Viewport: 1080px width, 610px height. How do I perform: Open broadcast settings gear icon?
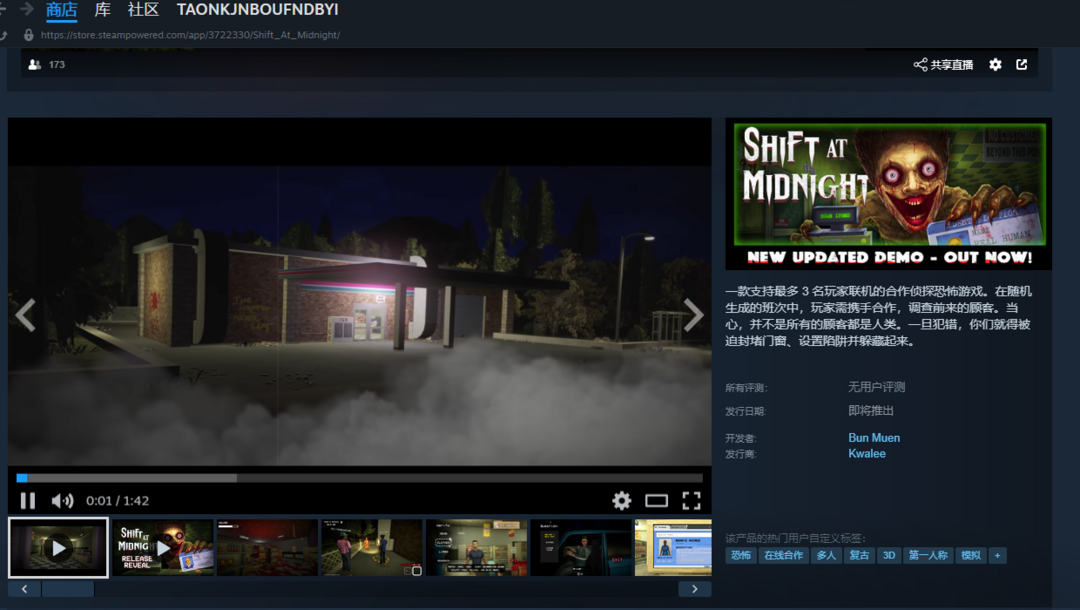click(995, 65)
